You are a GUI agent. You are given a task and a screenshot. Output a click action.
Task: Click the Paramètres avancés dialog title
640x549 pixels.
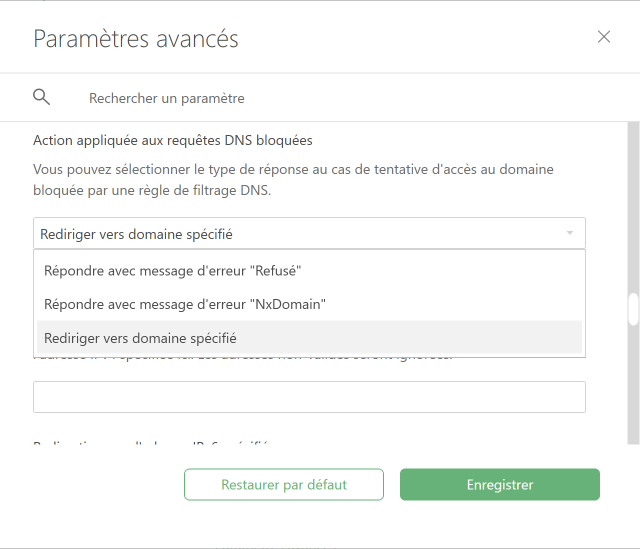(136, 39)
